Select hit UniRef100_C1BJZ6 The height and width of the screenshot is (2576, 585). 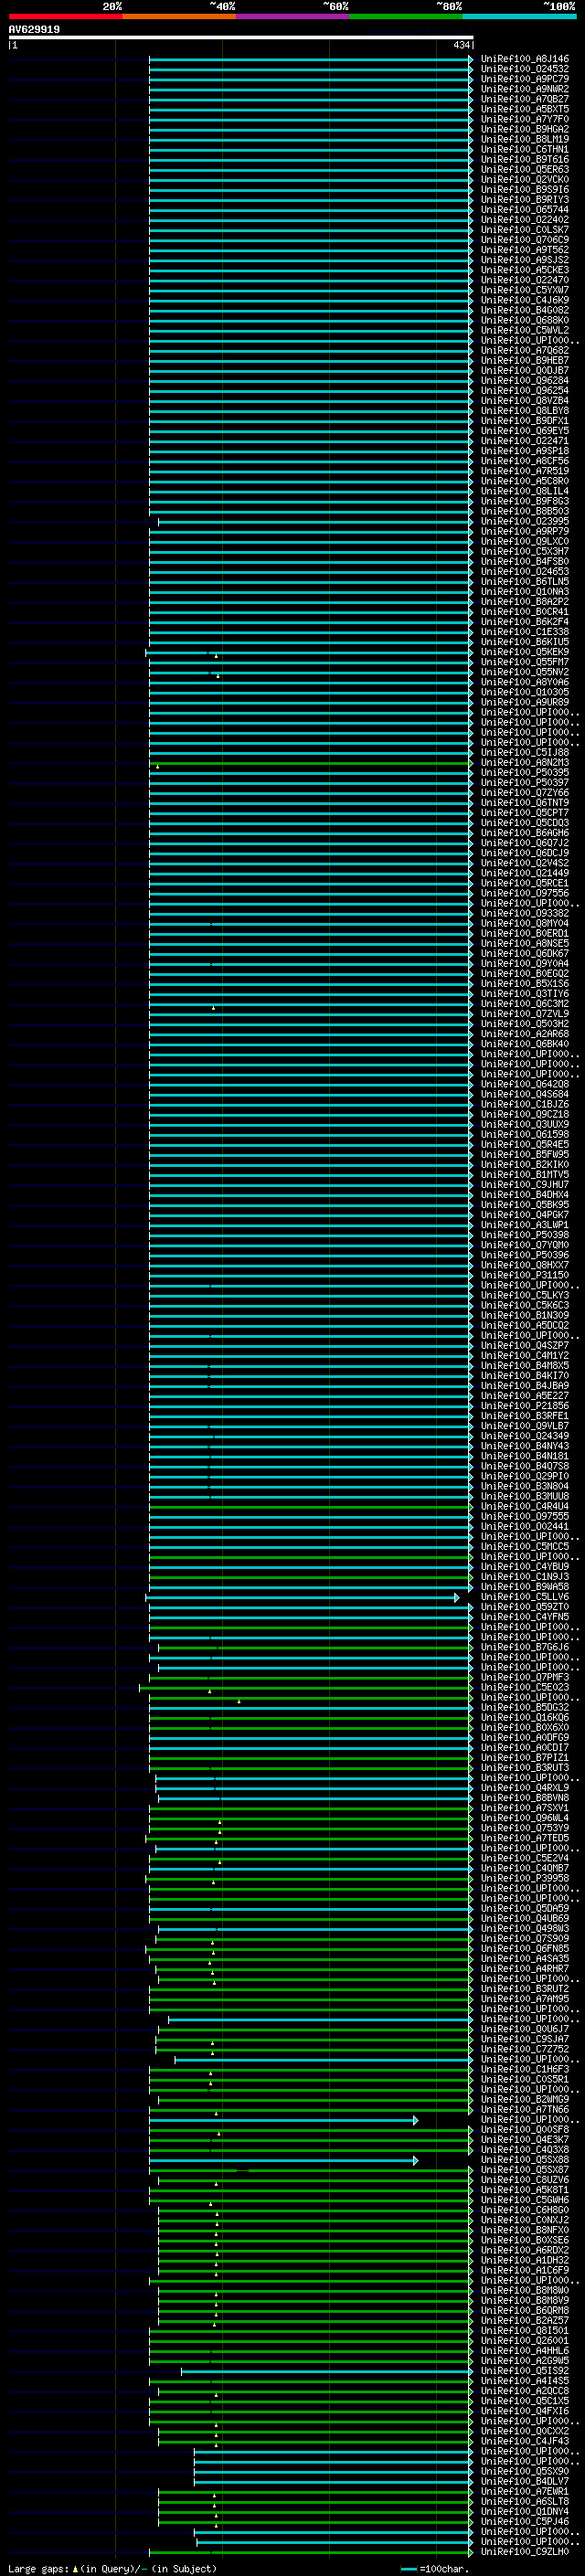point(525,1104)
